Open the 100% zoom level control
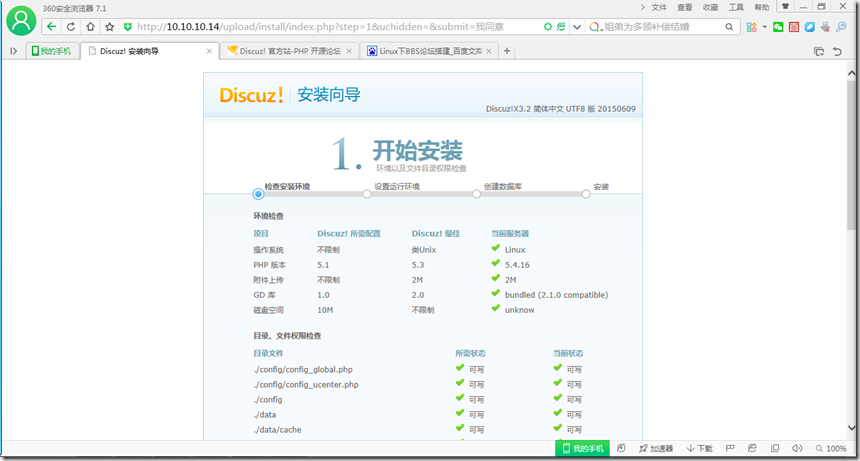The width and height of the screenshot is (860, 461). tap(831, 448)
